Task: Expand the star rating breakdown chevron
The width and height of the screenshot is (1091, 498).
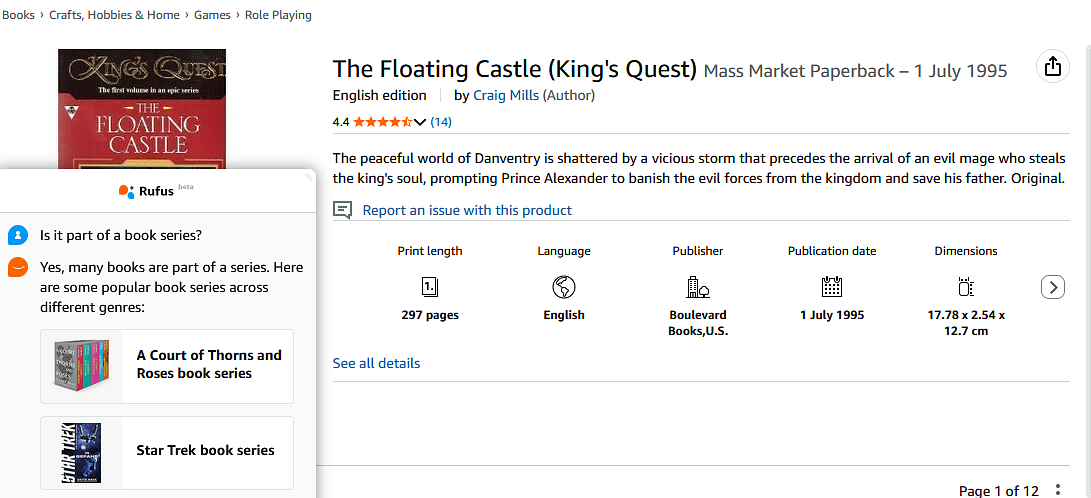Action: coord(420,122)
